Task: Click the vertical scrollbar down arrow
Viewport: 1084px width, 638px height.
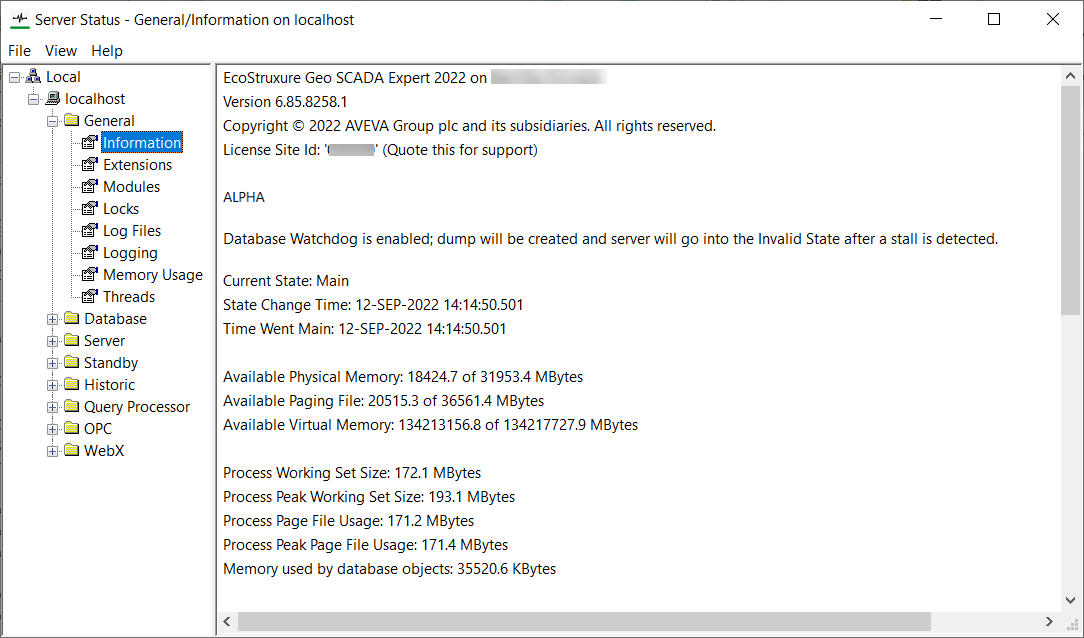Action: click(x=1071, y=600)
